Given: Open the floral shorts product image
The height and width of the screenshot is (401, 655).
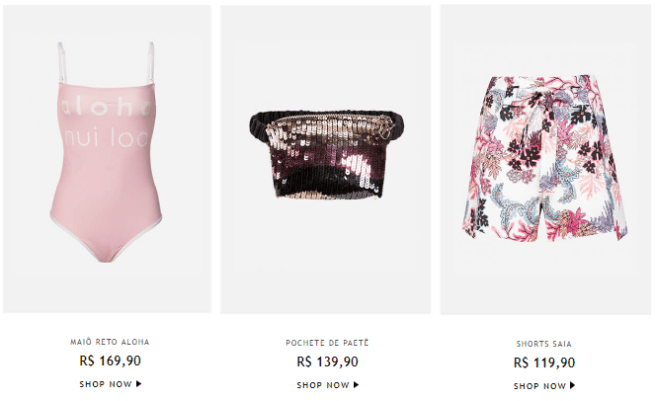Looking at the screenshot, I should [x=545, y=160].
